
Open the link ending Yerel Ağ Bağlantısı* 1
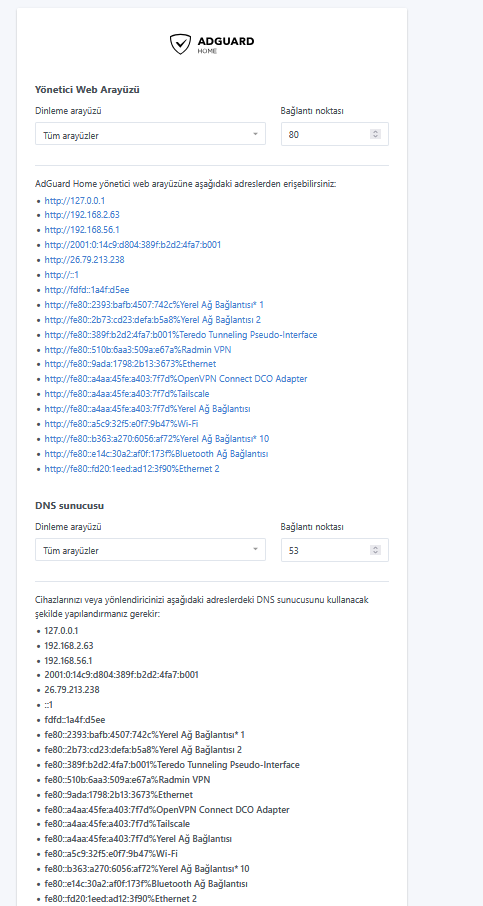coord(154,305)
